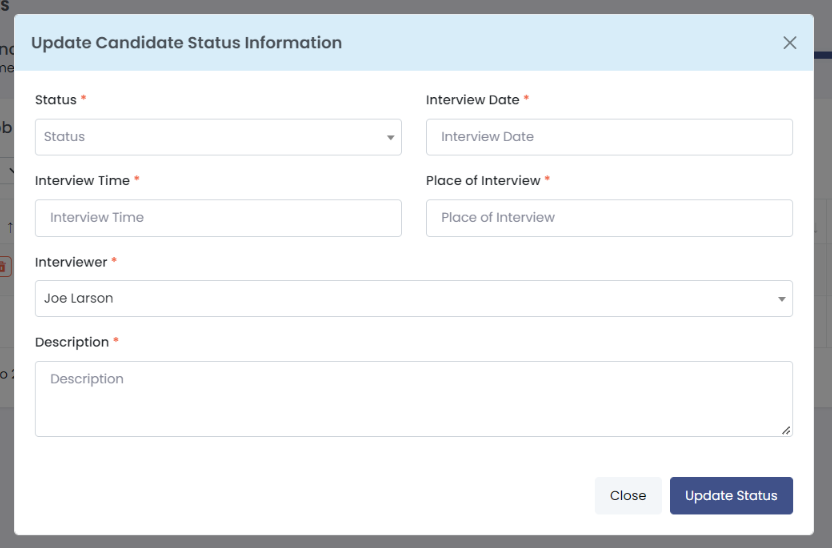Click the Place of Interview label
The image size is (832, 548).
[483, 181]
